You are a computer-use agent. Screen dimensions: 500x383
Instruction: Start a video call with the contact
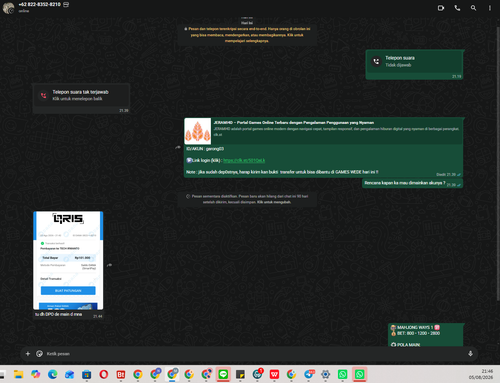click(441, 8)
